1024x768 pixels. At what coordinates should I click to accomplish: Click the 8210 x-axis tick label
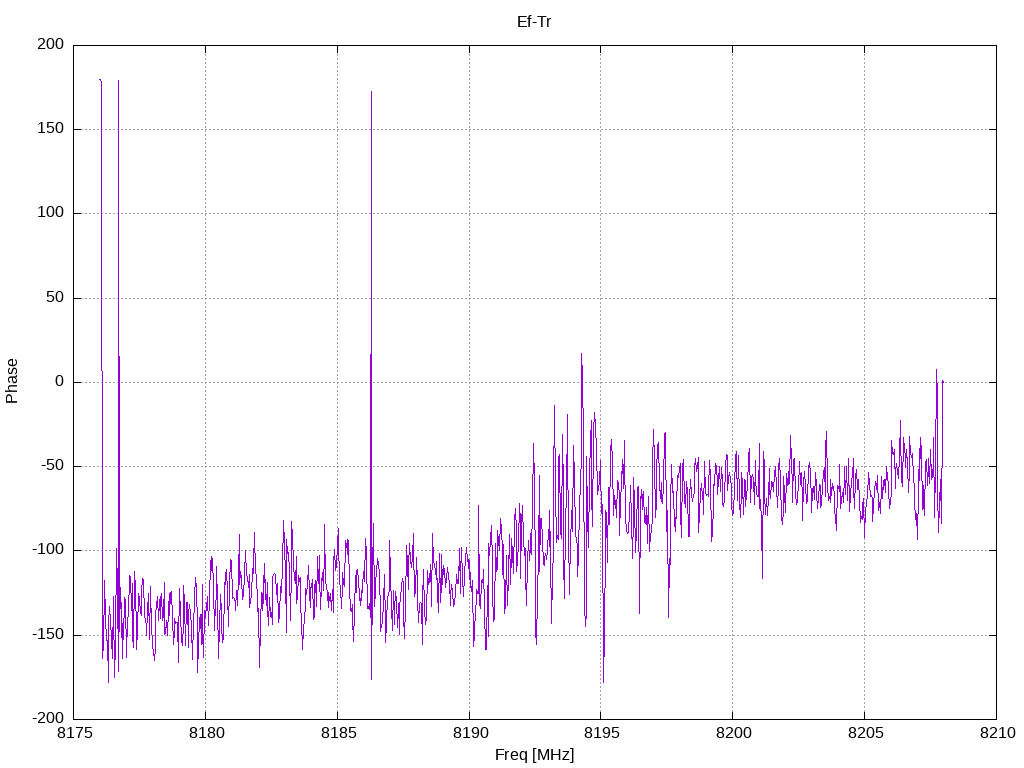(997, 733)
